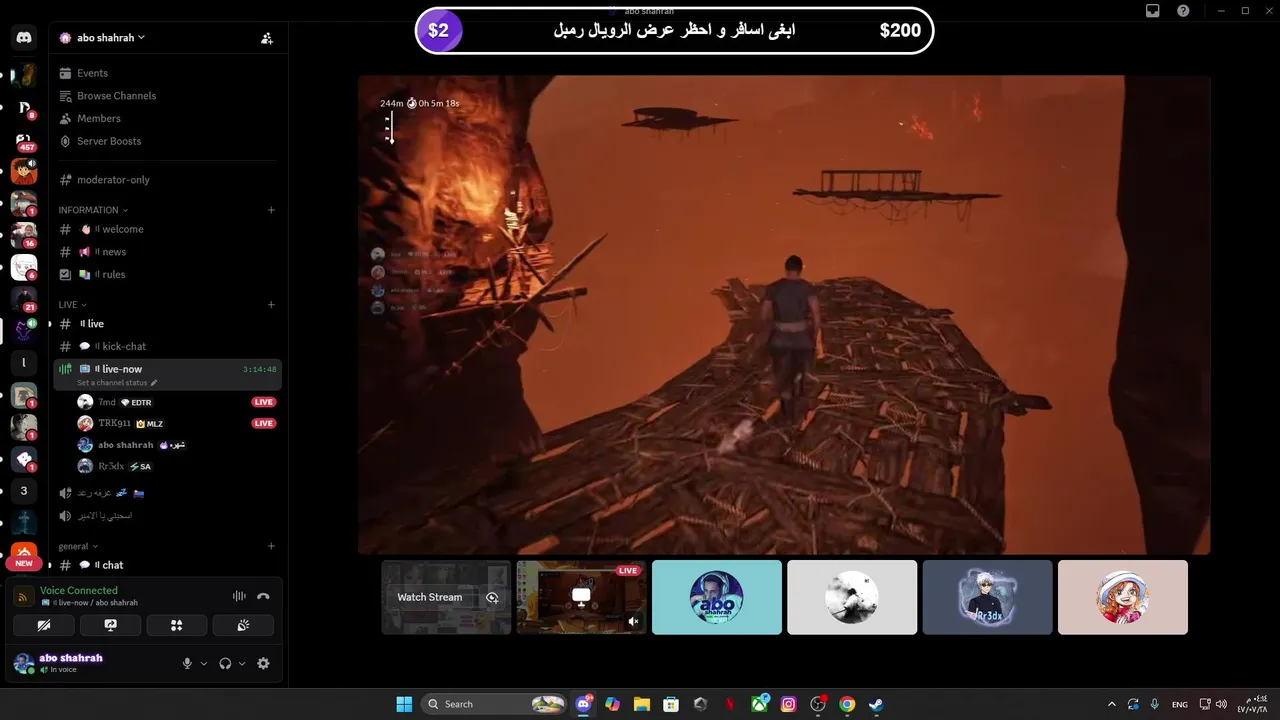Share your screen

click(x=110, y=625)
